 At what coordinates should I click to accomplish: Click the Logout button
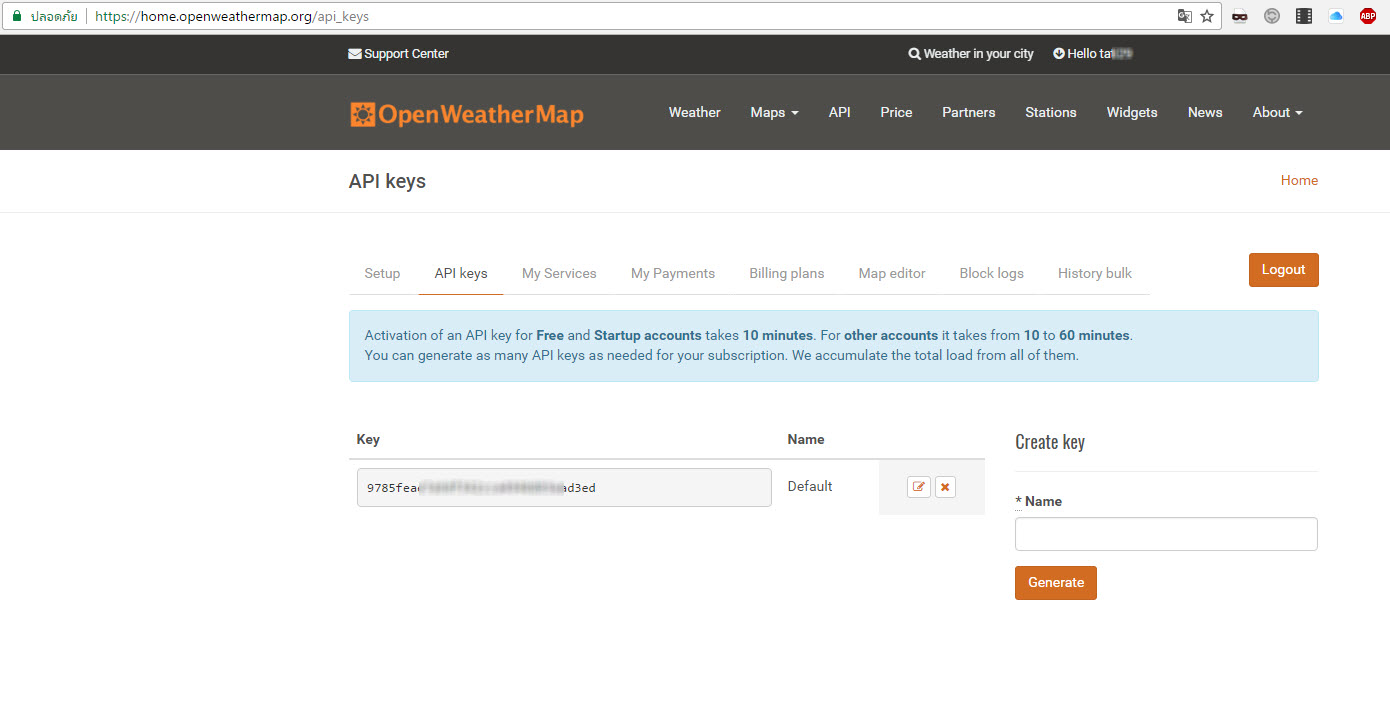[x=1283, y=270]
